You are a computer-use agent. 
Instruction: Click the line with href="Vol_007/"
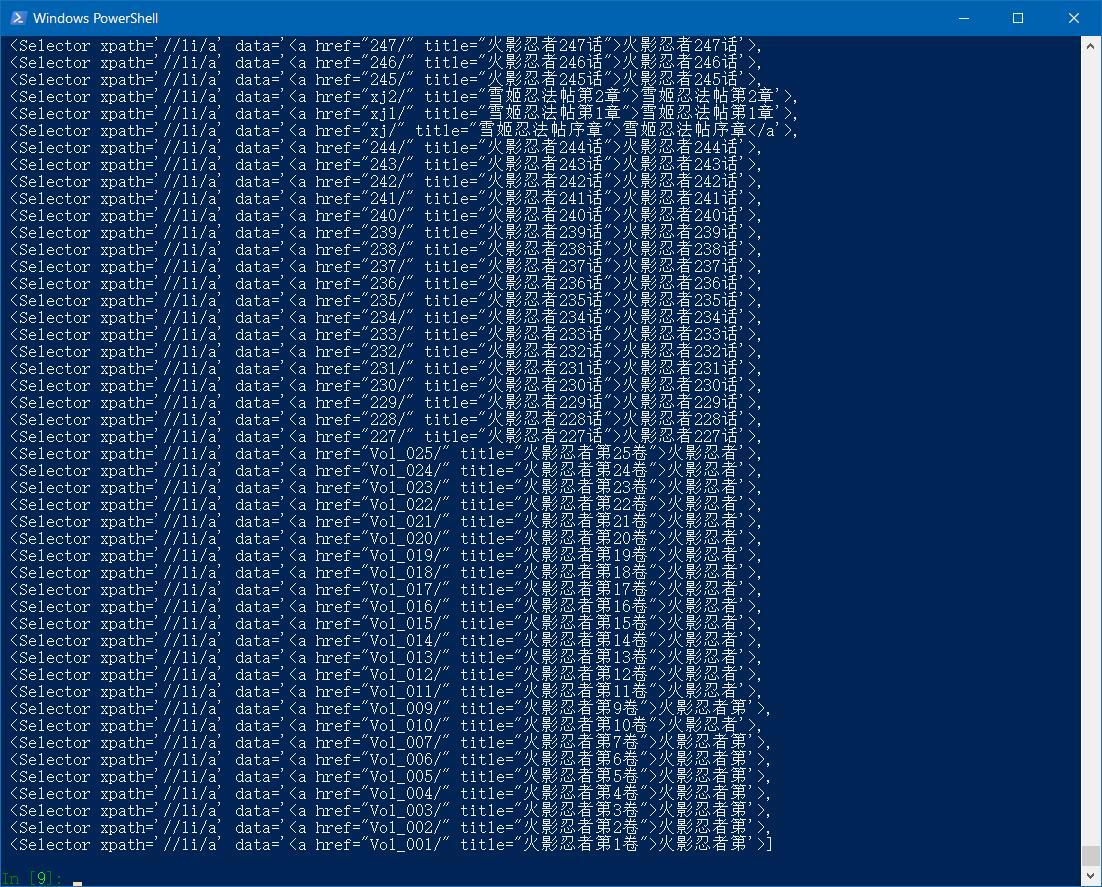coord(390,743)
